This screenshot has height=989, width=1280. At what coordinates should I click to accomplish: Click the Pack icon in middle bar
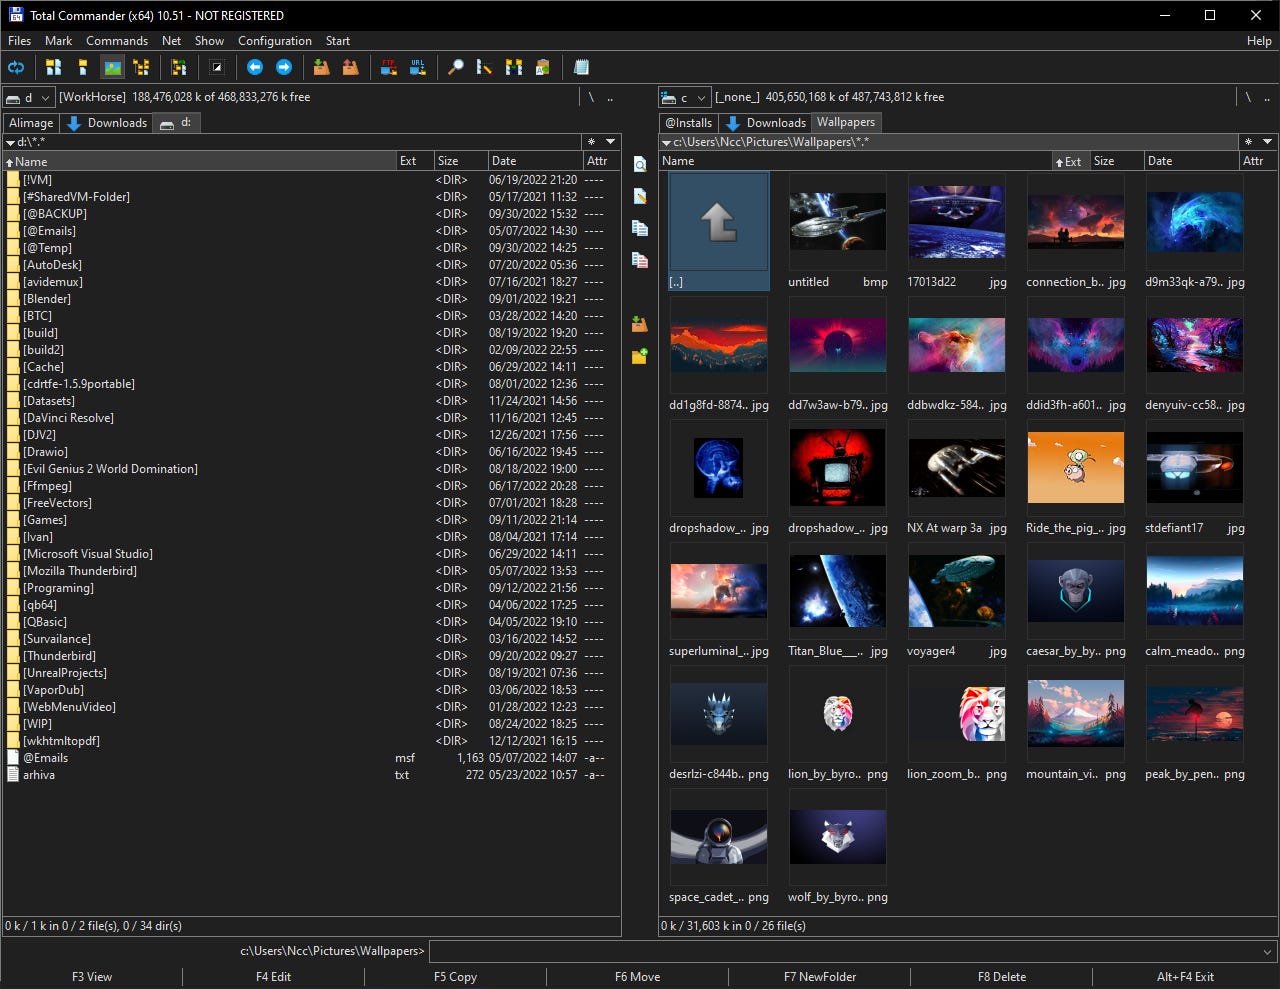coord(640,324)
